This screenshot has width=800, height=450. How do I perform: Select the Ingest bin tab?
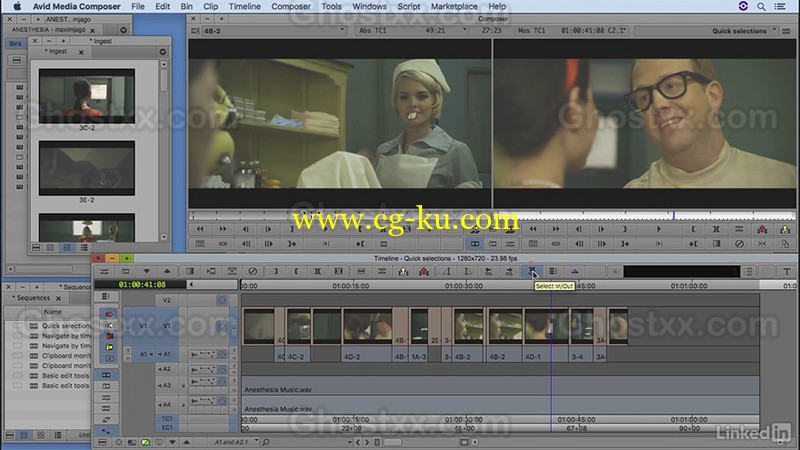tap(58, 52)
